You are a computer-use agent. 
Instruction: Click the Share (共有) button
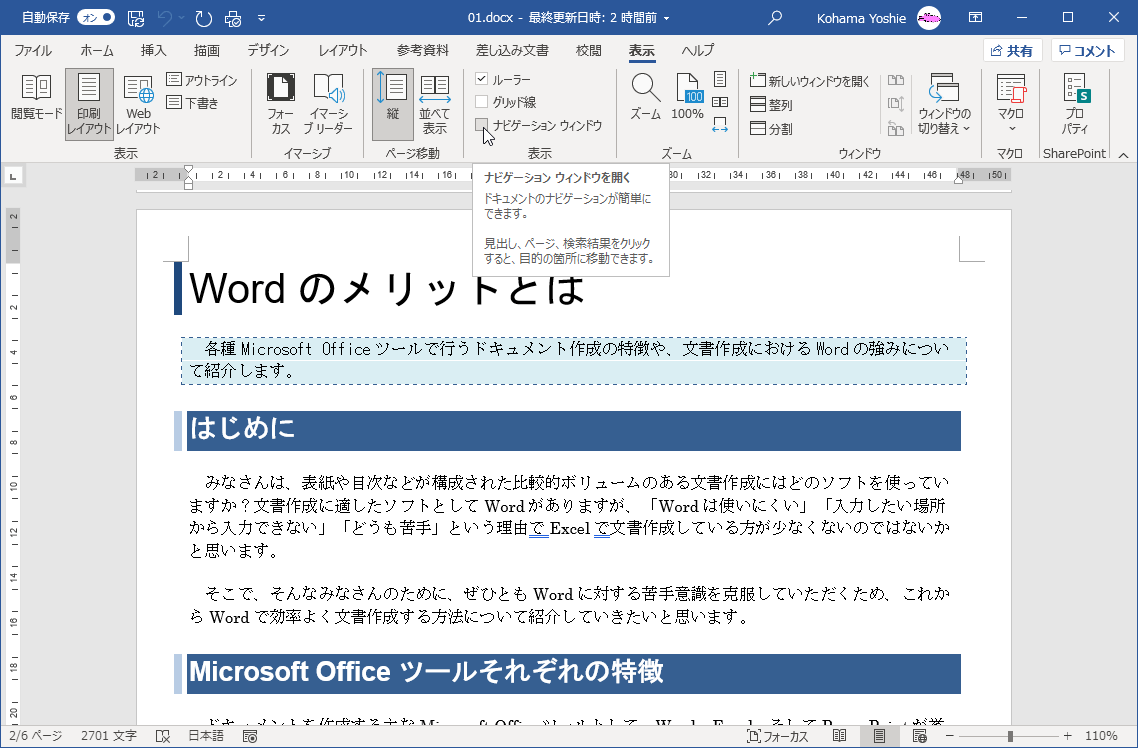(x=1012, y=50)
